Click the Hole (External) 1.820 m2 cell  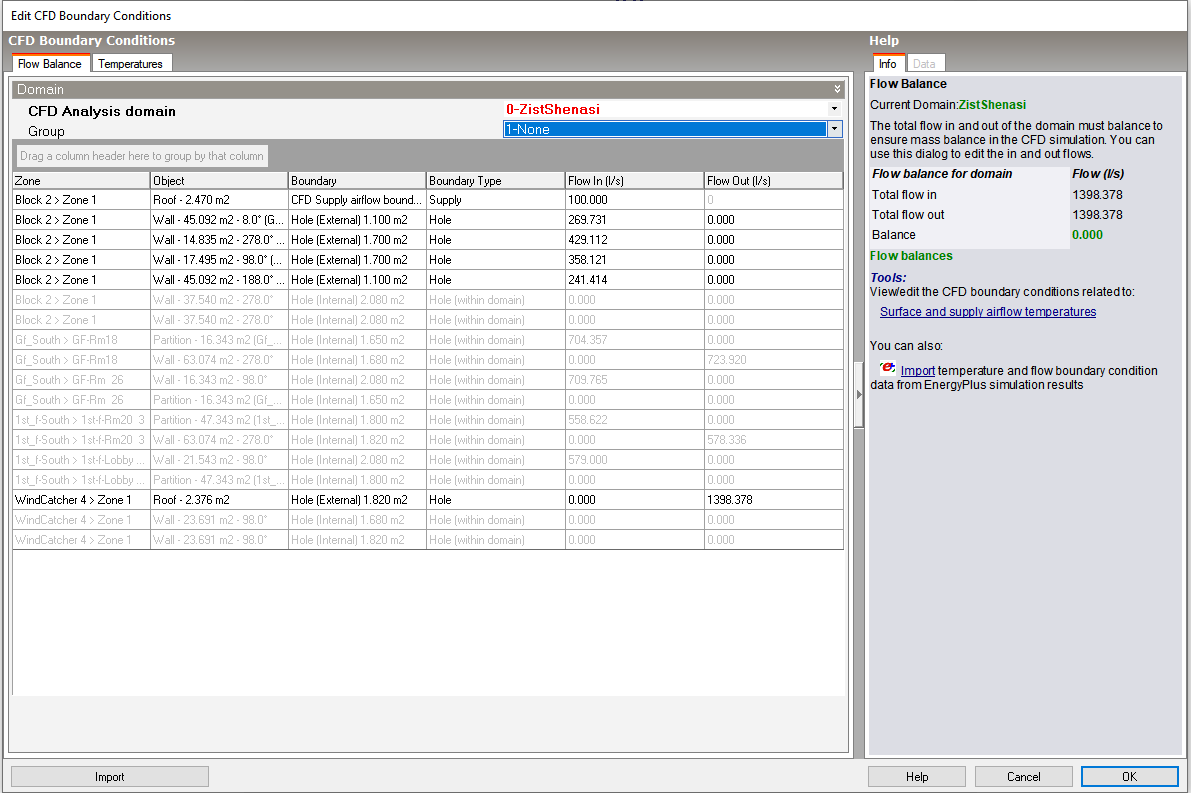(357, 500)
